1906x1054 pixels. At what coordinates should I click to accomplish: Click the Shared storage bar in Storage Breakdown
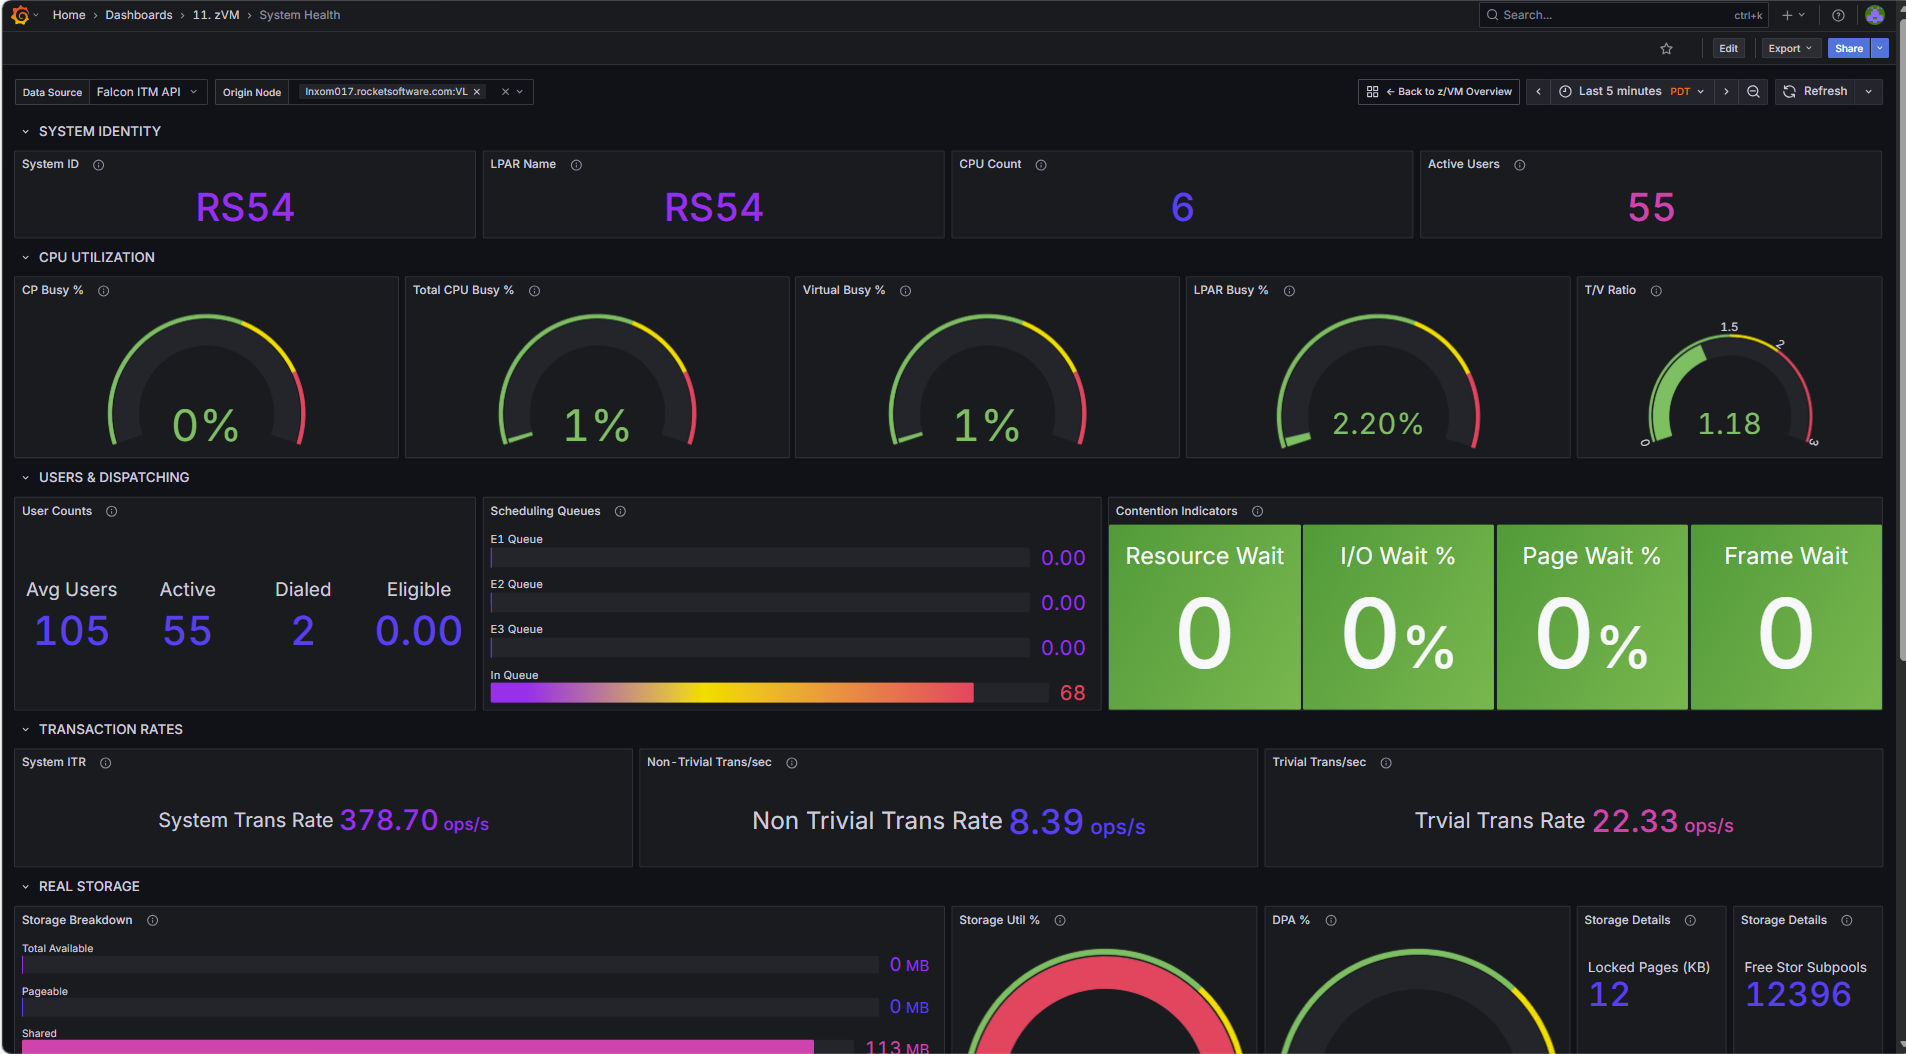coord(418,1047)
